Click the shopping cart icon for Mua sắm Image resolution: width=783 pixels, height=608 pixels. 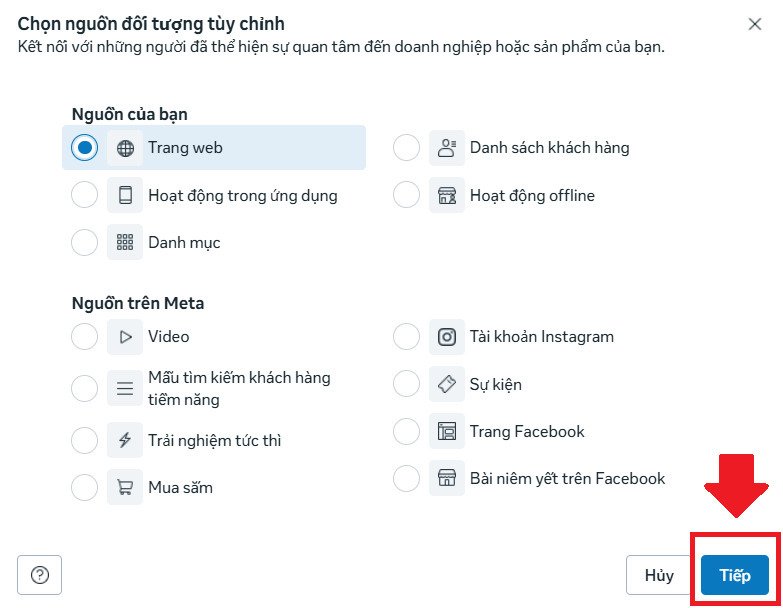pos(125,488)
